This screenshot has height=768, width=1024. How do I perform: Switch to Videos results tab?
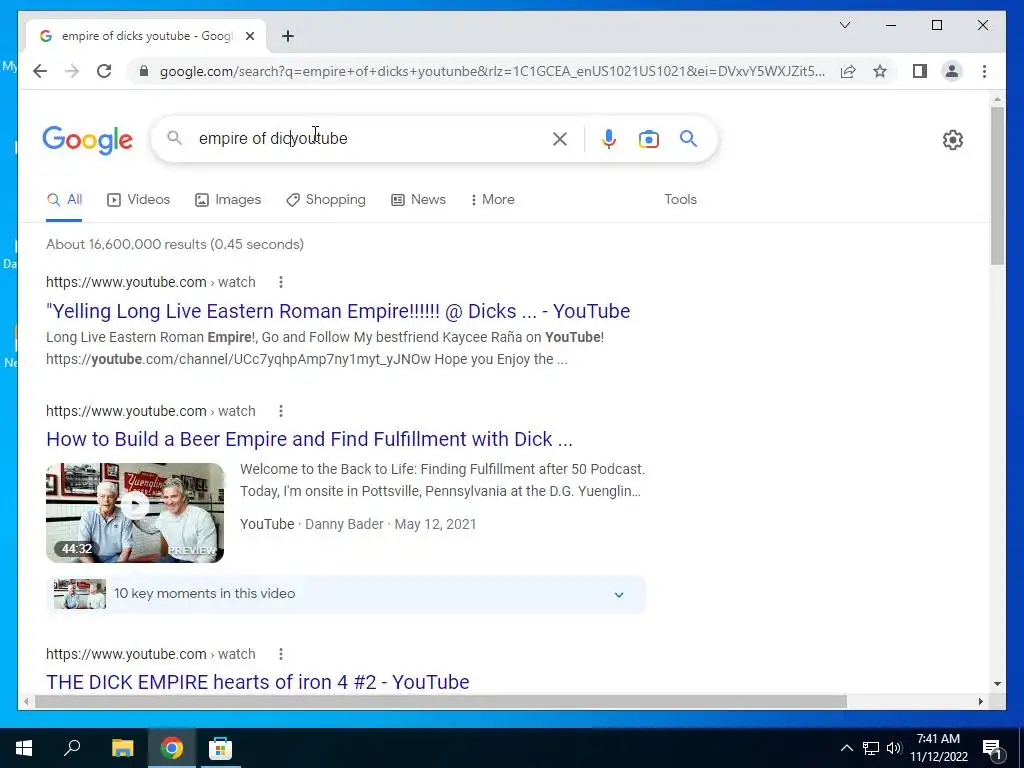138,200
